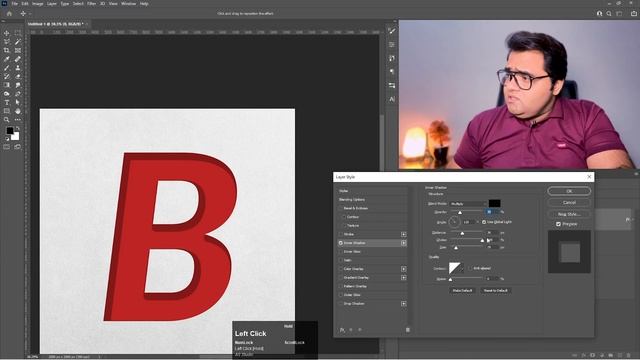Viewport: 640px width, 360px height.
Task: Select the Eraser tool
Action: point(18,76)
